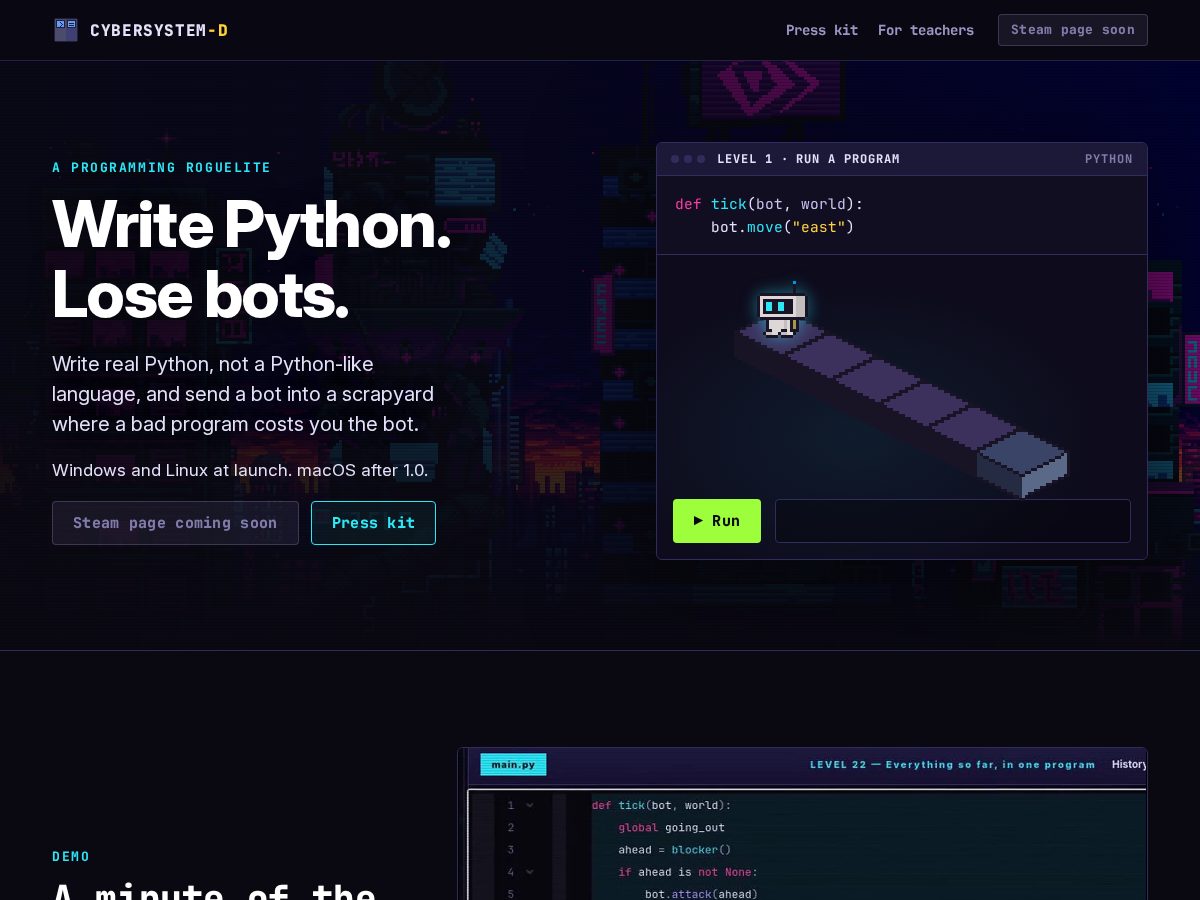Collapse the fold chevron on line 4
This screenshot has height=900, width=1200.
[530, 872]
